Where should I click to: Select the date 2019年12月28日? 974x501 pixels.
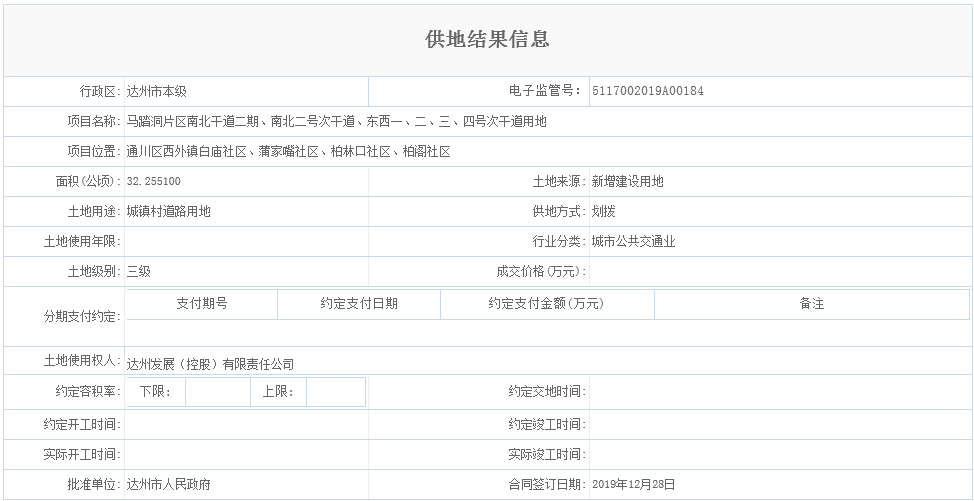634,484
